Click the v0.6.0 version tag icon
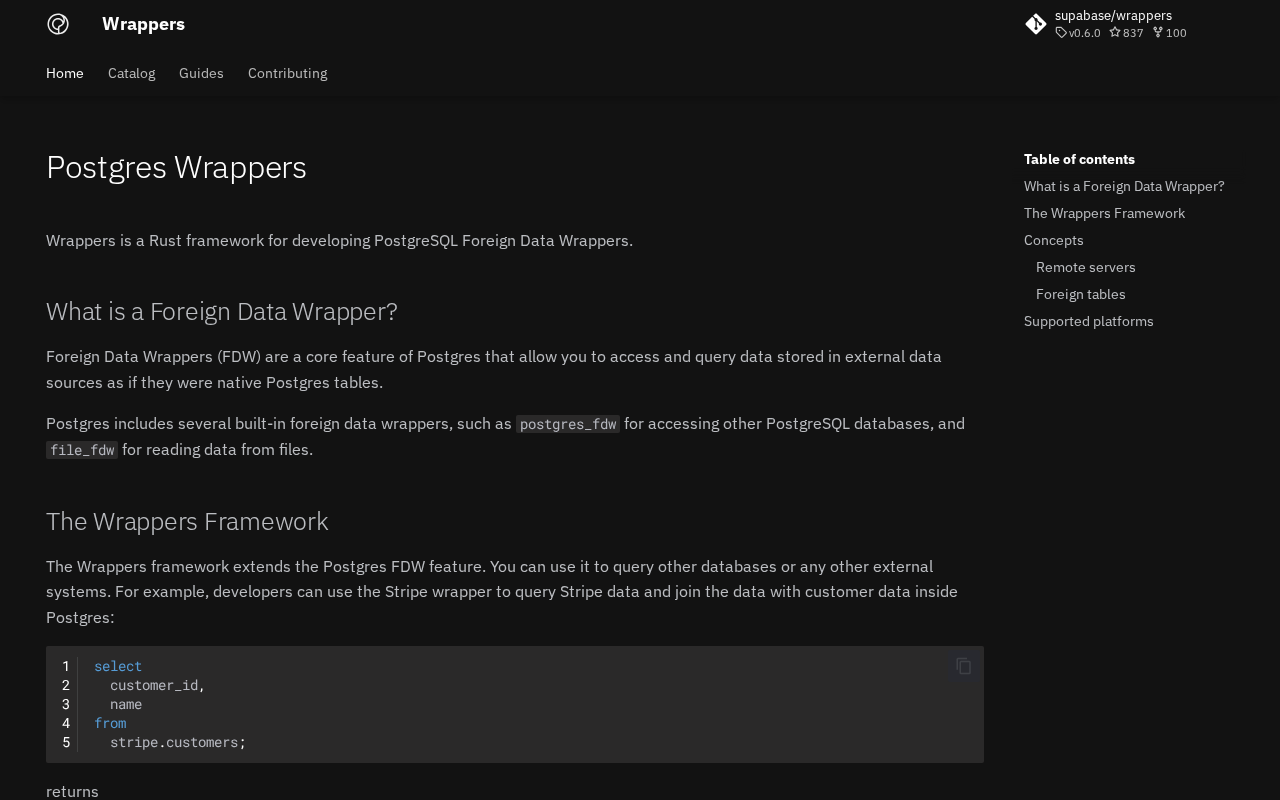The width and height of the screenshot is (1280, 800). click(1061, 33)
